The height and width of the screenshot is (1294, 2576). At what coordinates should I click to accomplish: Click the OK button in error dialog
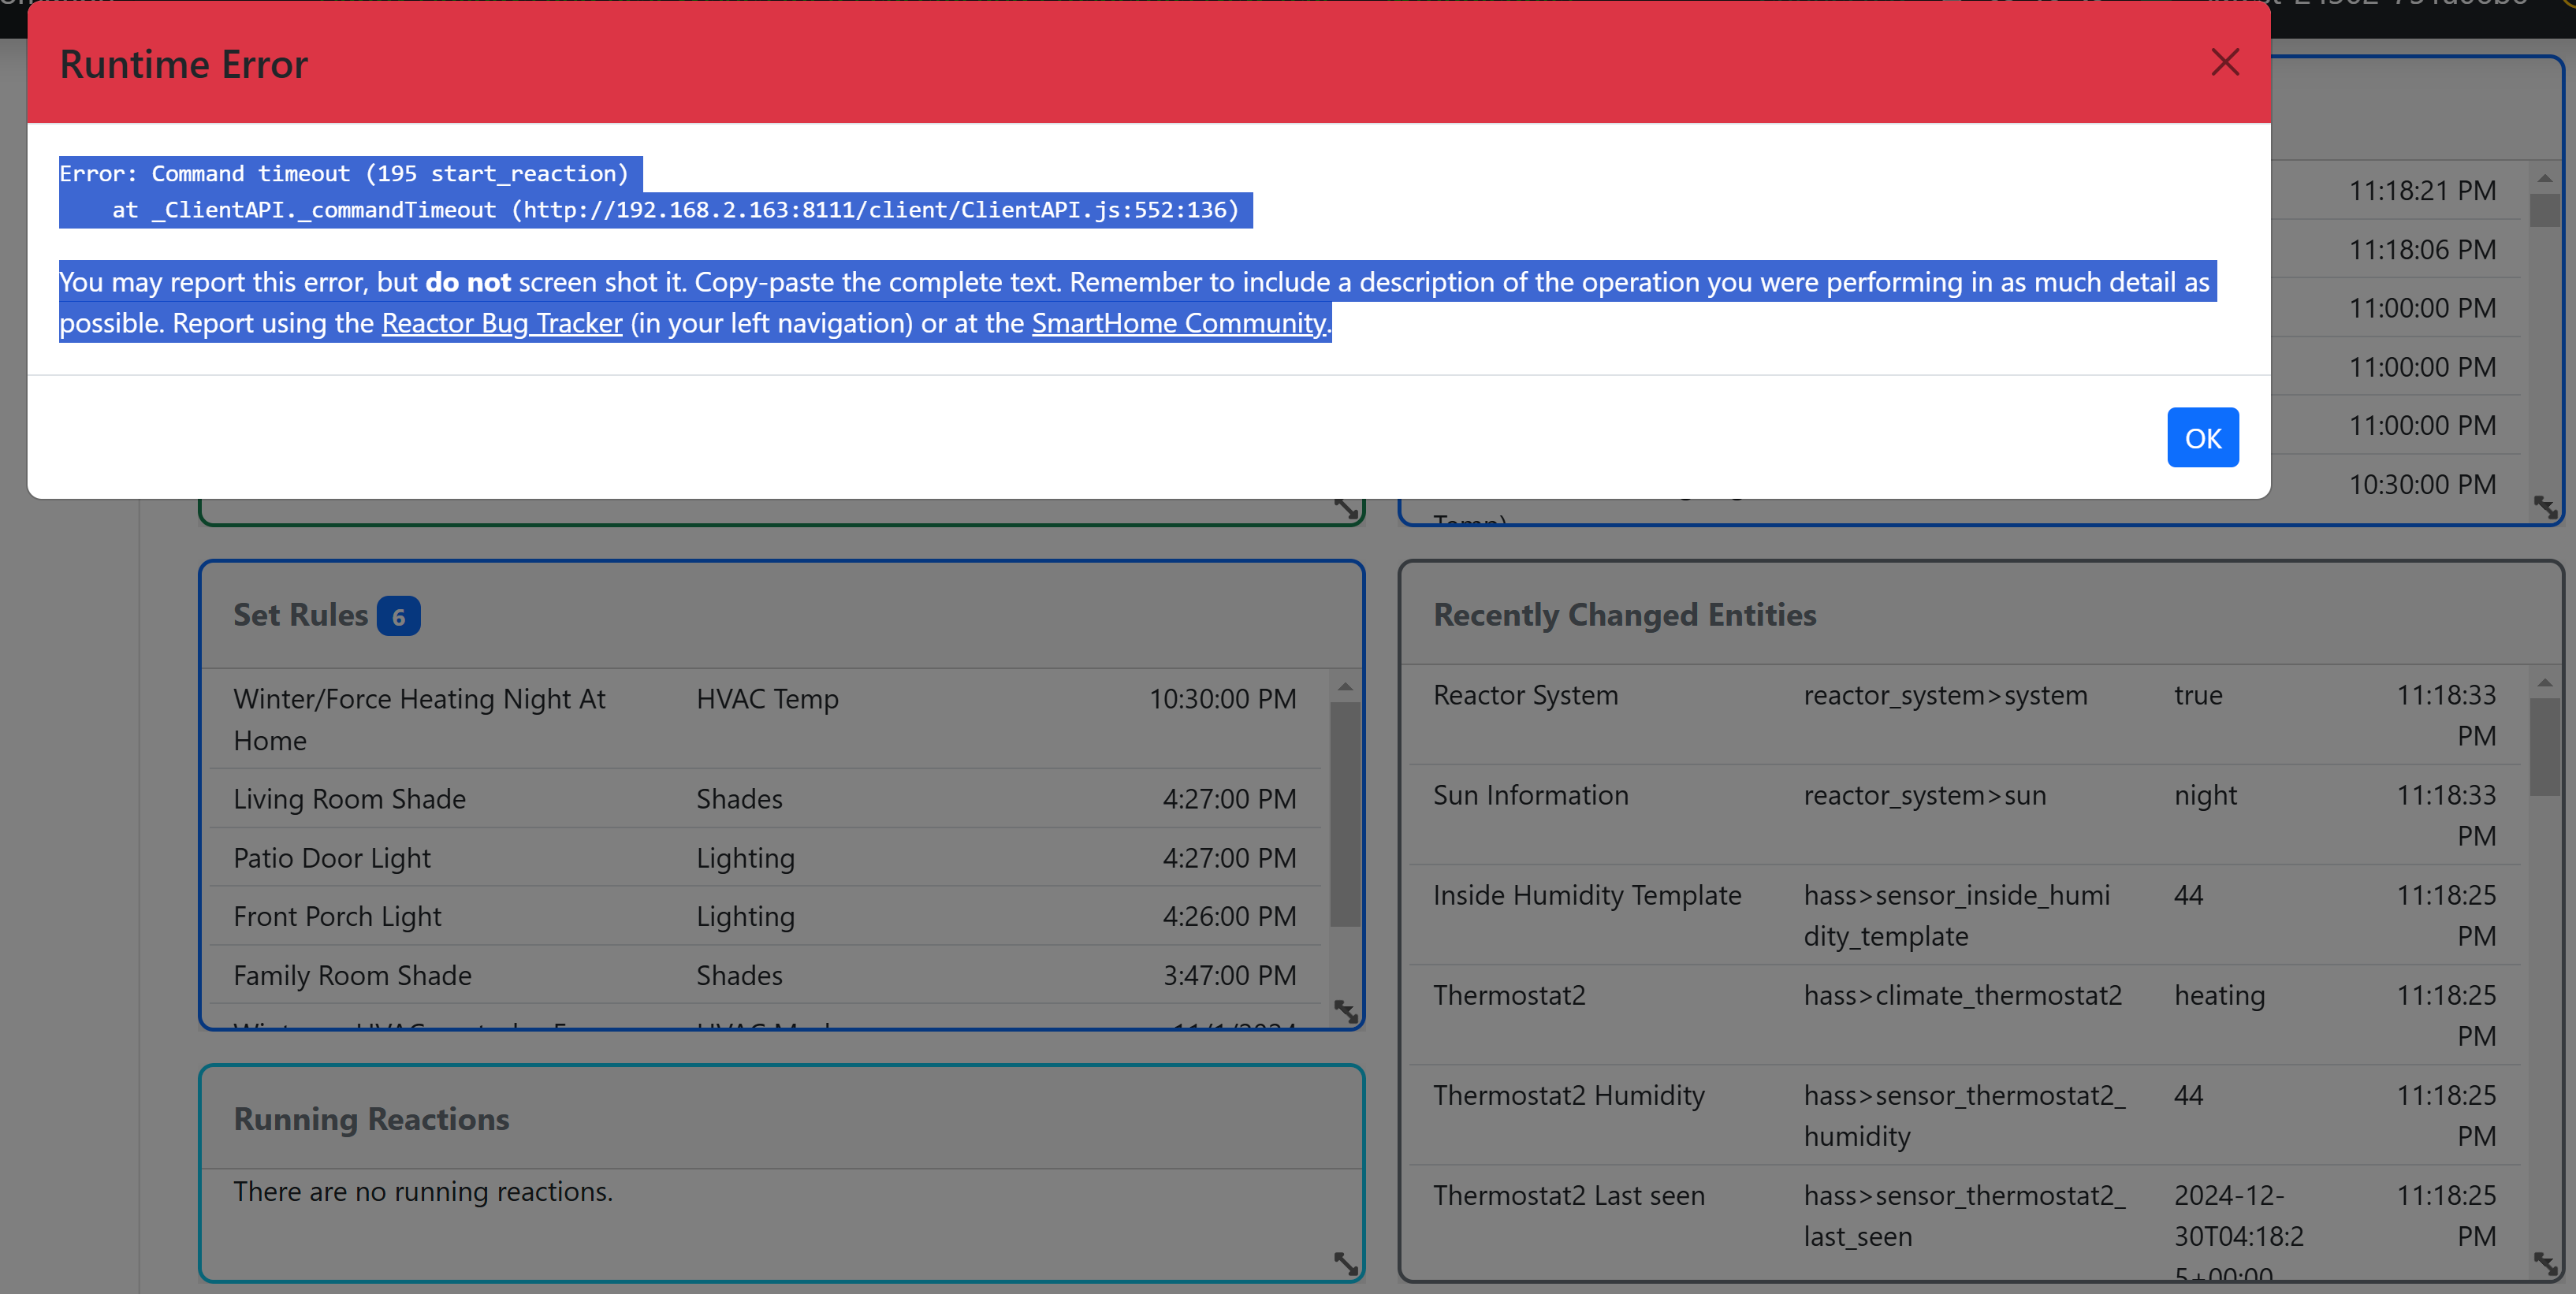pos(2202,437)
